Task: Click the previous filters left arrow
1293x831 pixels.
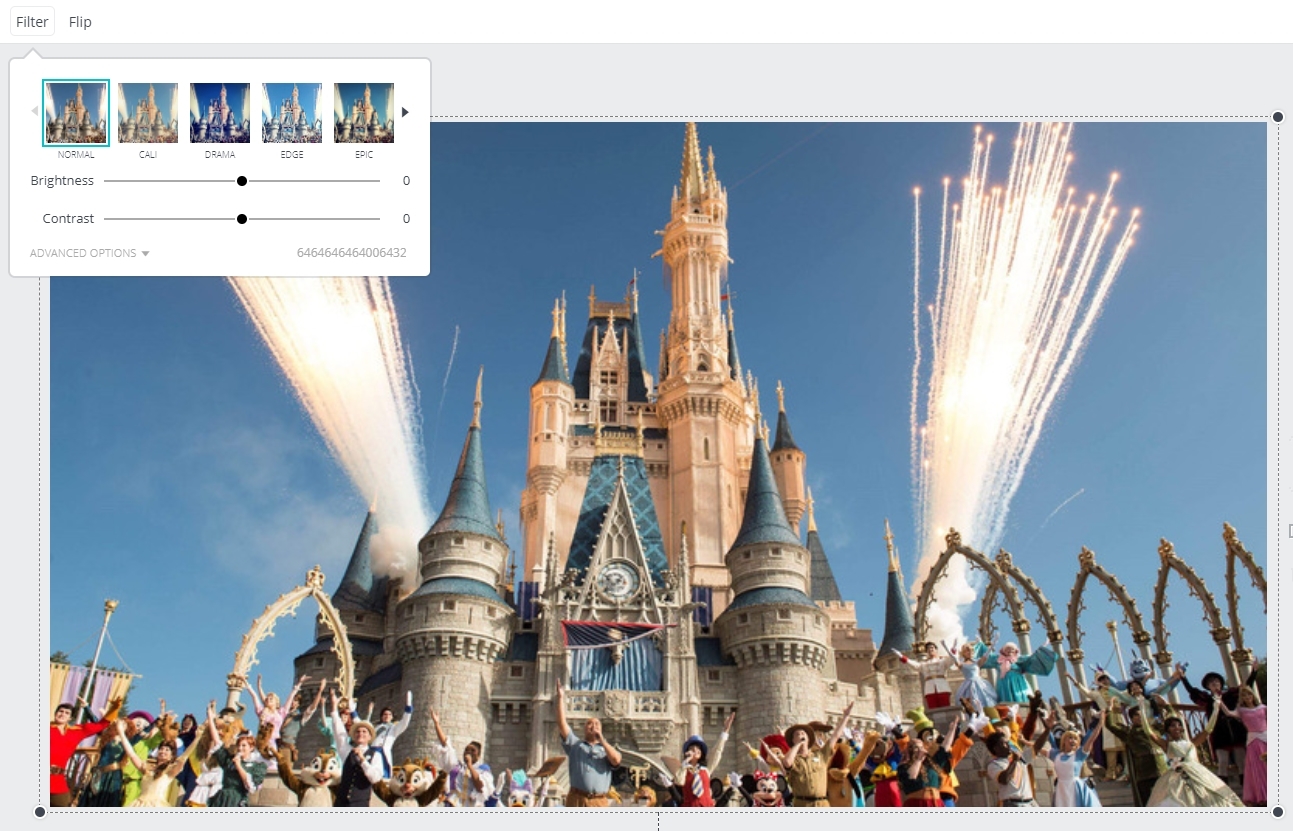Action: 34,112
